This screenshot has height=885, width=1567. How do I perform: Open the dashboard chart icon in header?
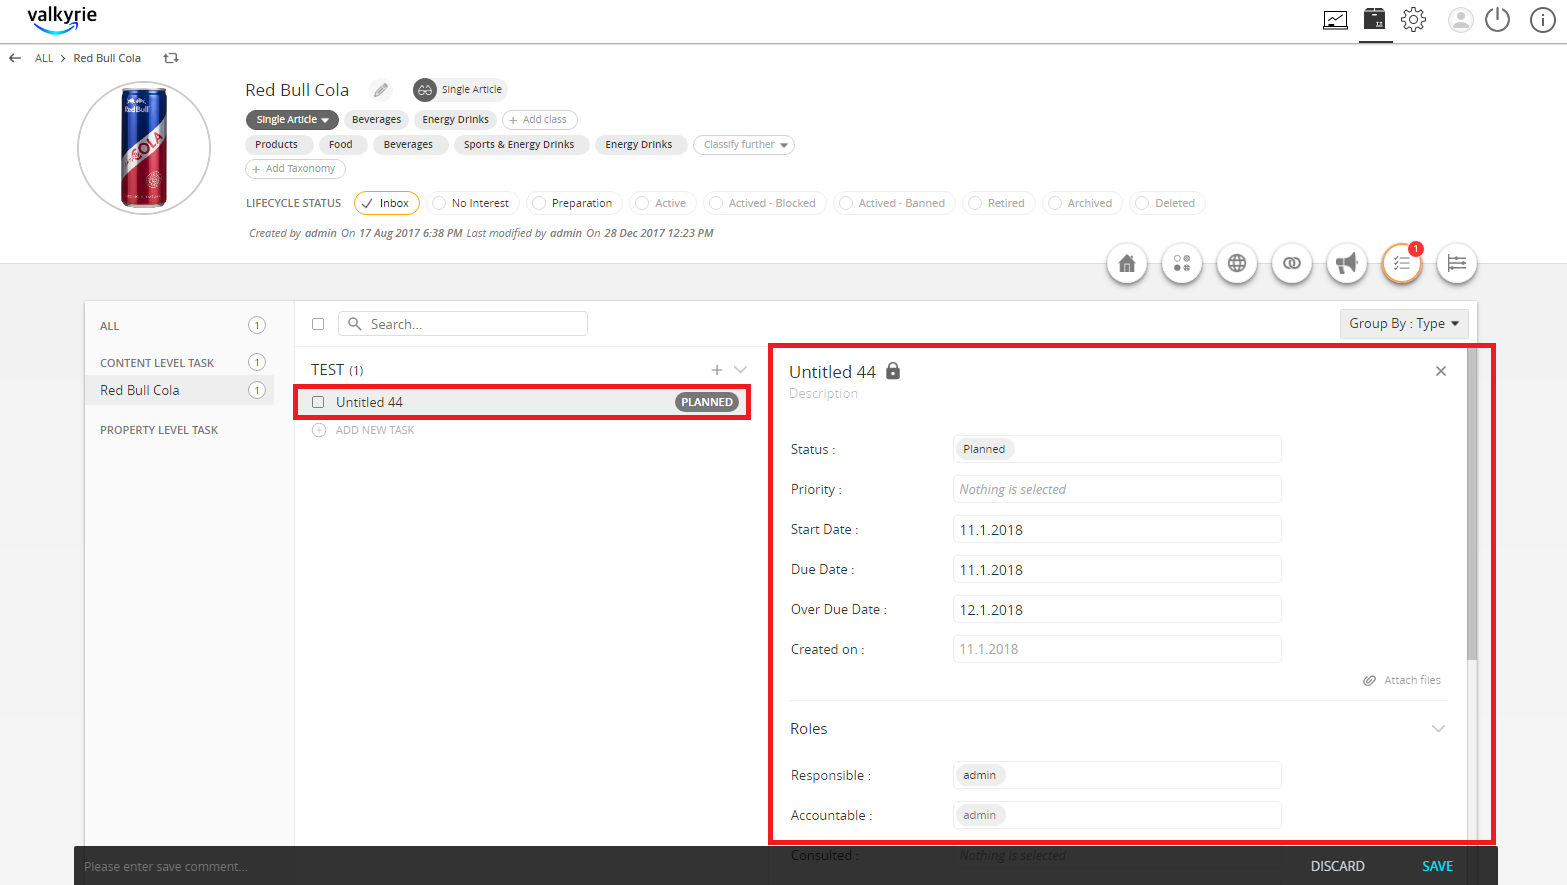coord(1335,20)
